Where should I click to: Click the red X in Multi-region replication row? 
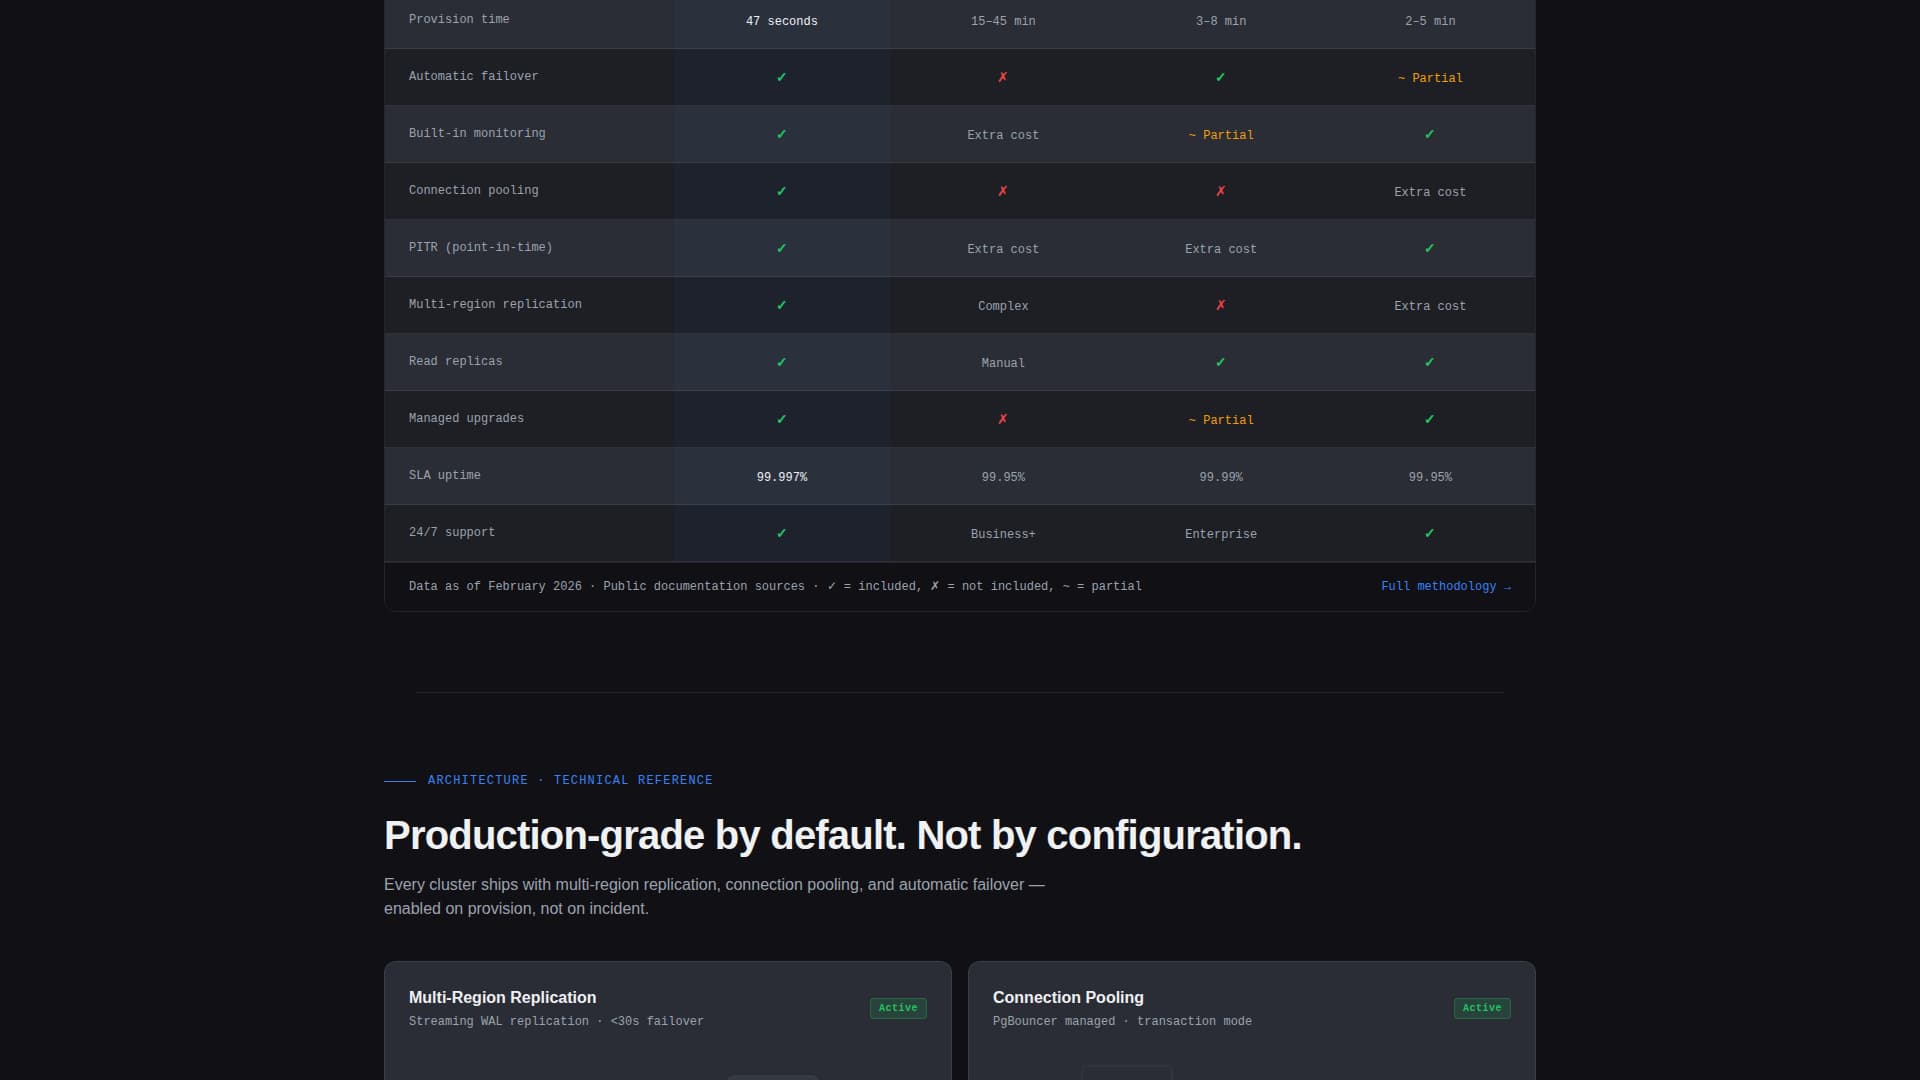point(1221,305)
